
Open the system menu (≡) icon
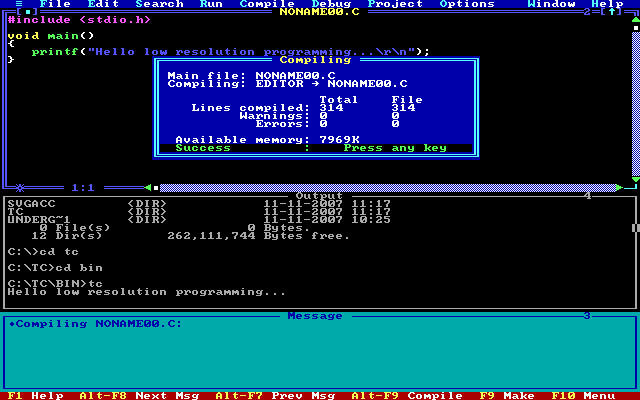[x=19, y=4]
